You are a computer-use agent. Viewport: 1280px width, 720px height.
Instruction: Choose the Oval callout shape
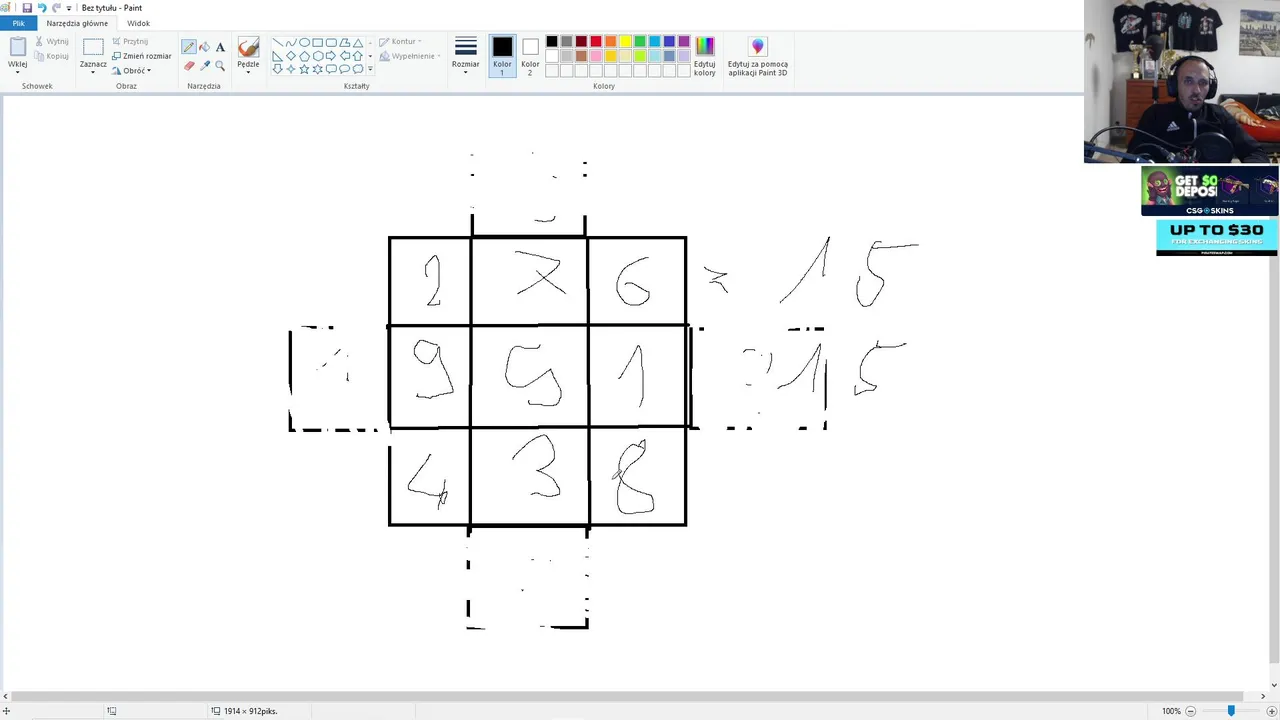point(345,69)
